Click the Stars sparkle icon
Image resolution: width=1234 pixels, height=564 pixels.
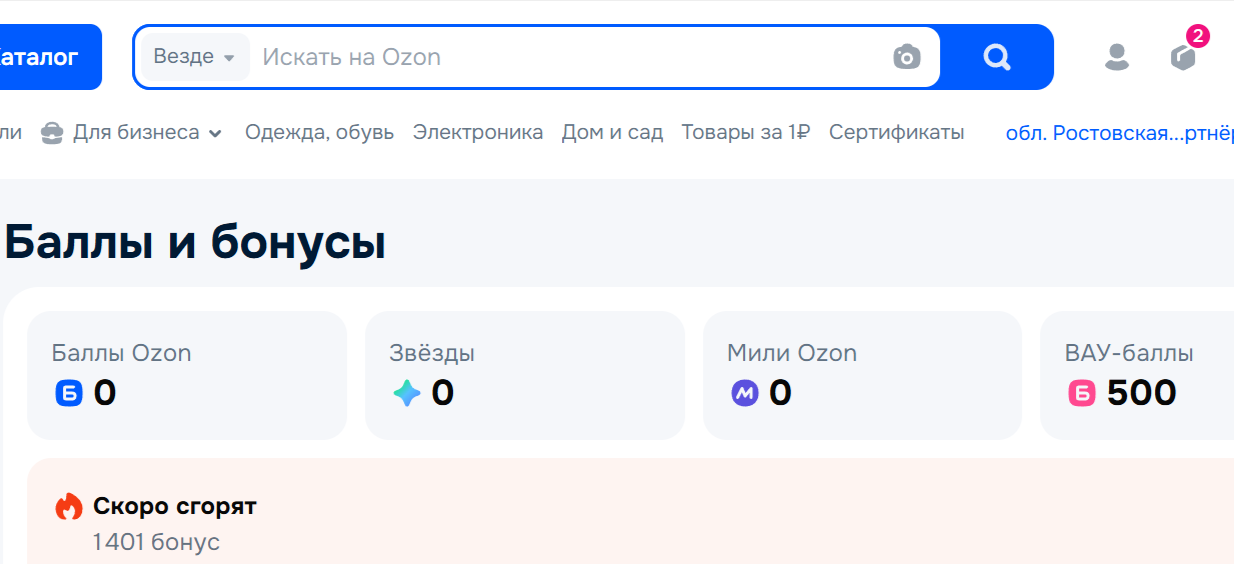tap(406, 394)
